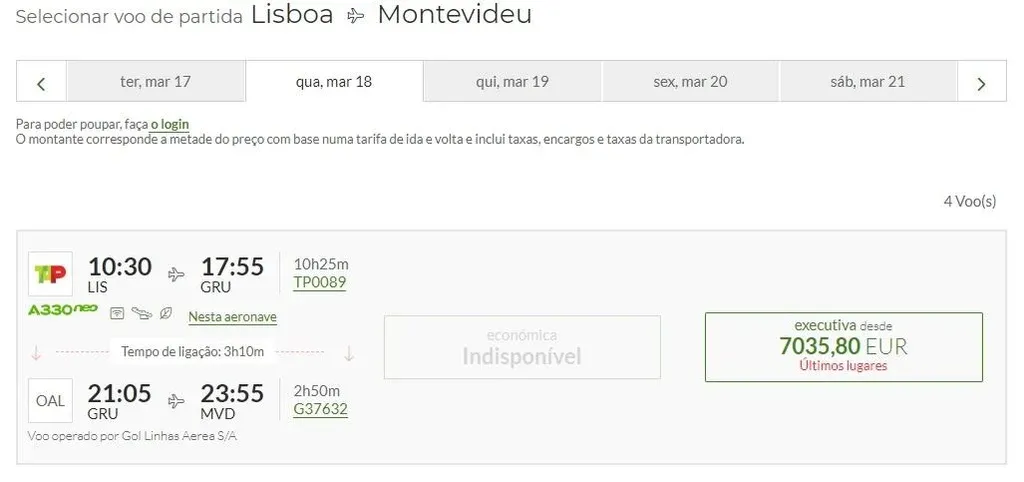The image size is (1024, 482).
Task: Open the login link
Action: (x=169, y=125)
